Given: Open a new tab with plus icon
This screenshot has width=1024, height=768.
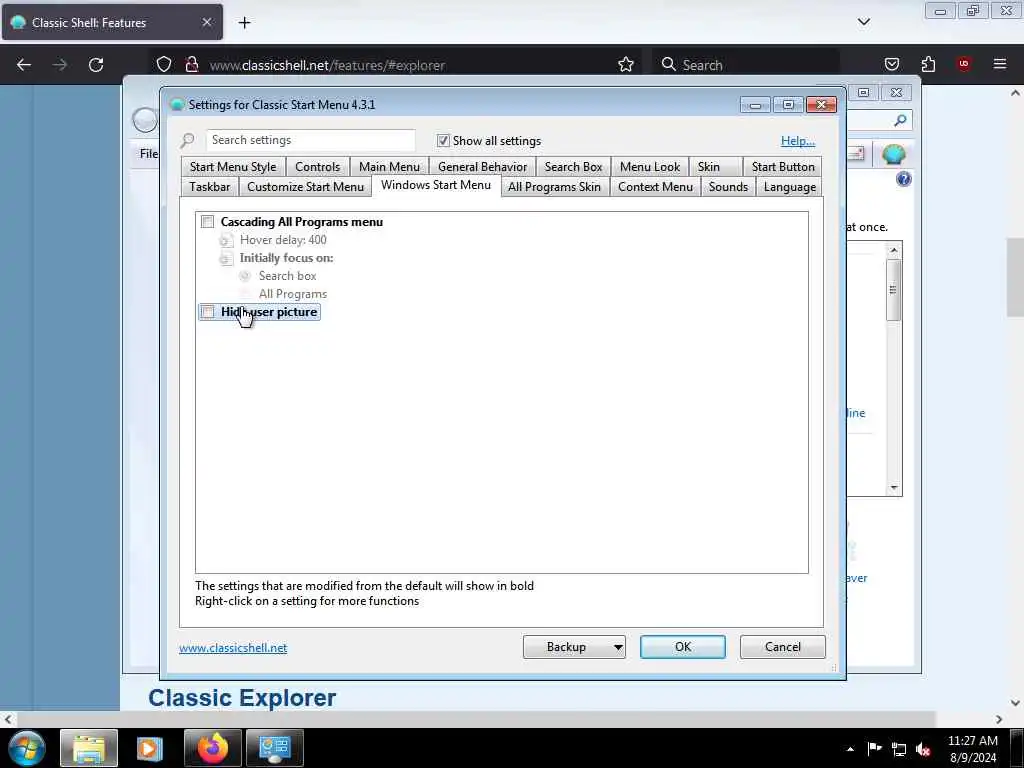Looking at the screenshot, I should 244,23.
